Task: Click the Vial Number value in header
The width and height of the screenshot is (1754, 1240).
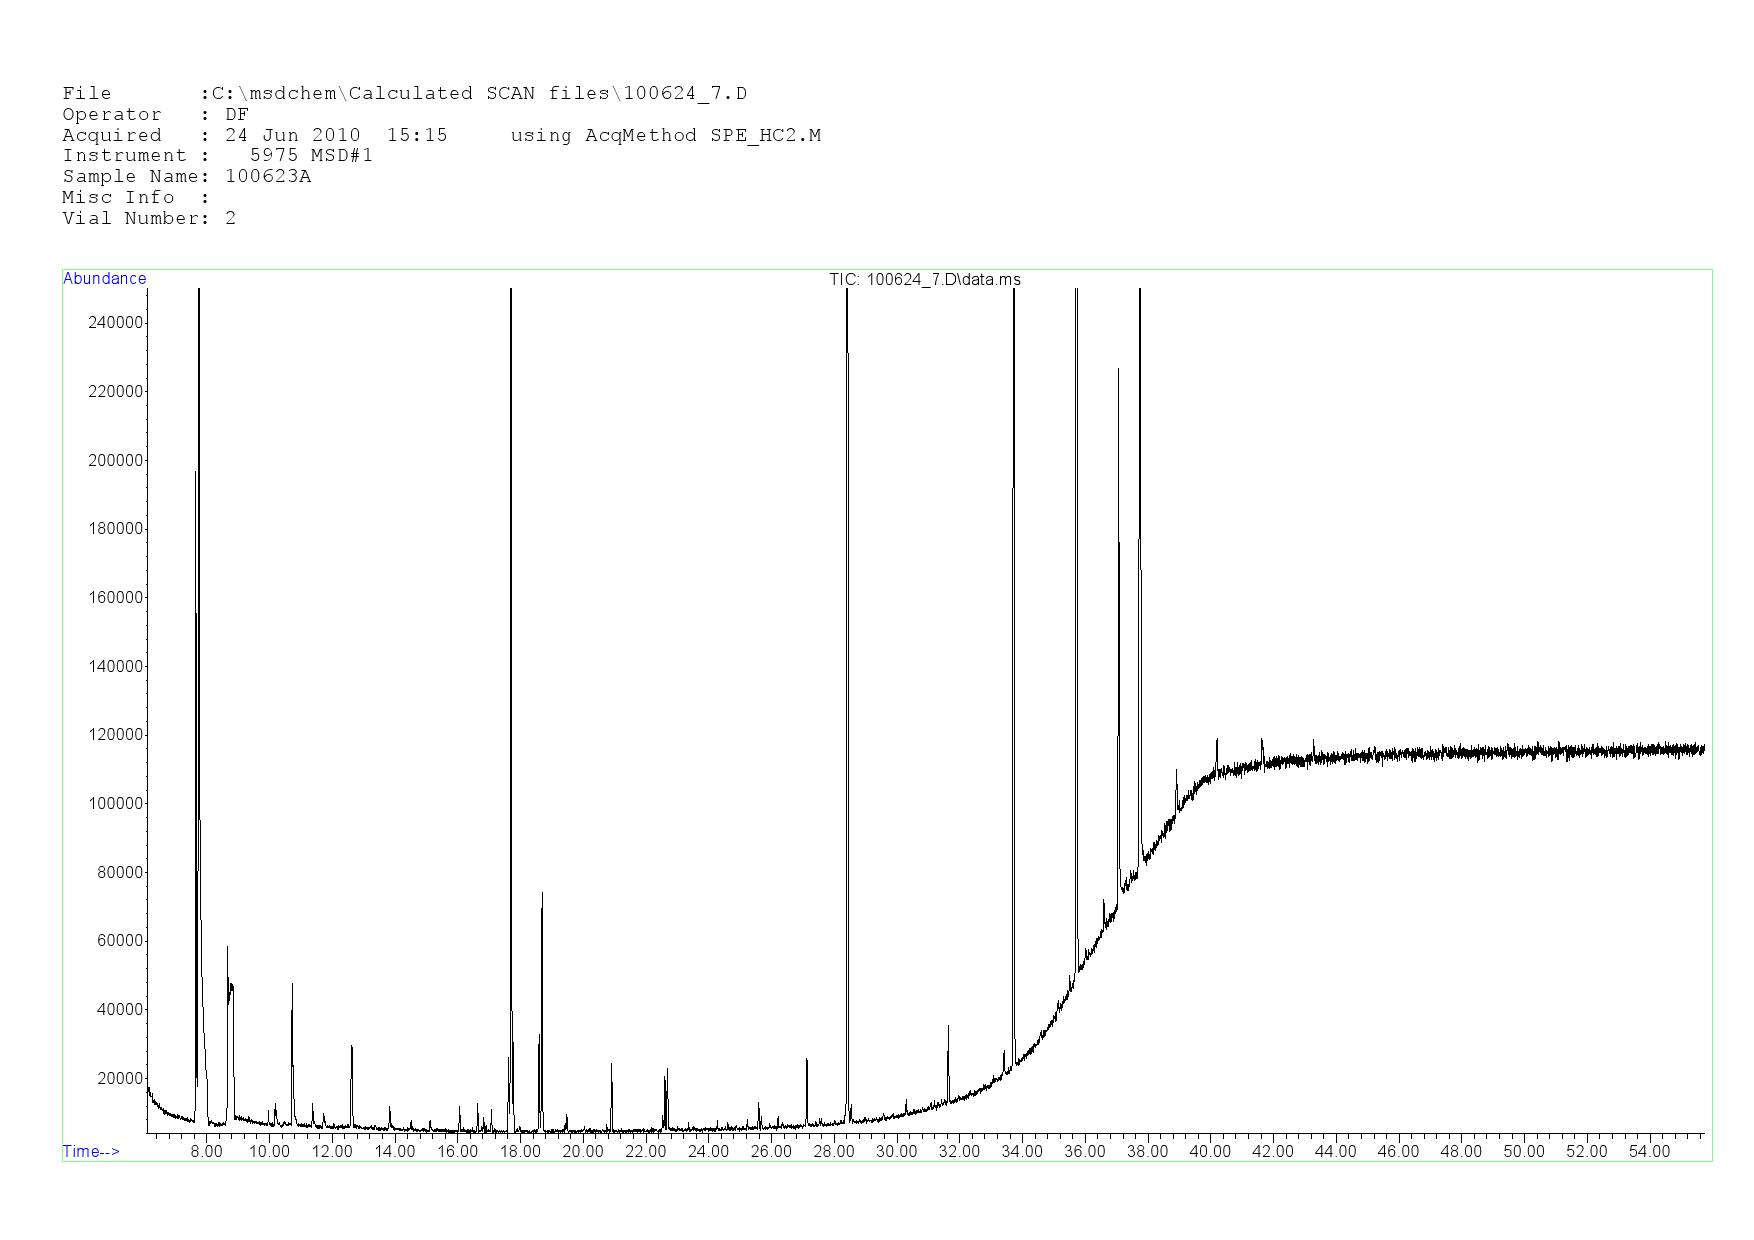Action: click(231, 218)
